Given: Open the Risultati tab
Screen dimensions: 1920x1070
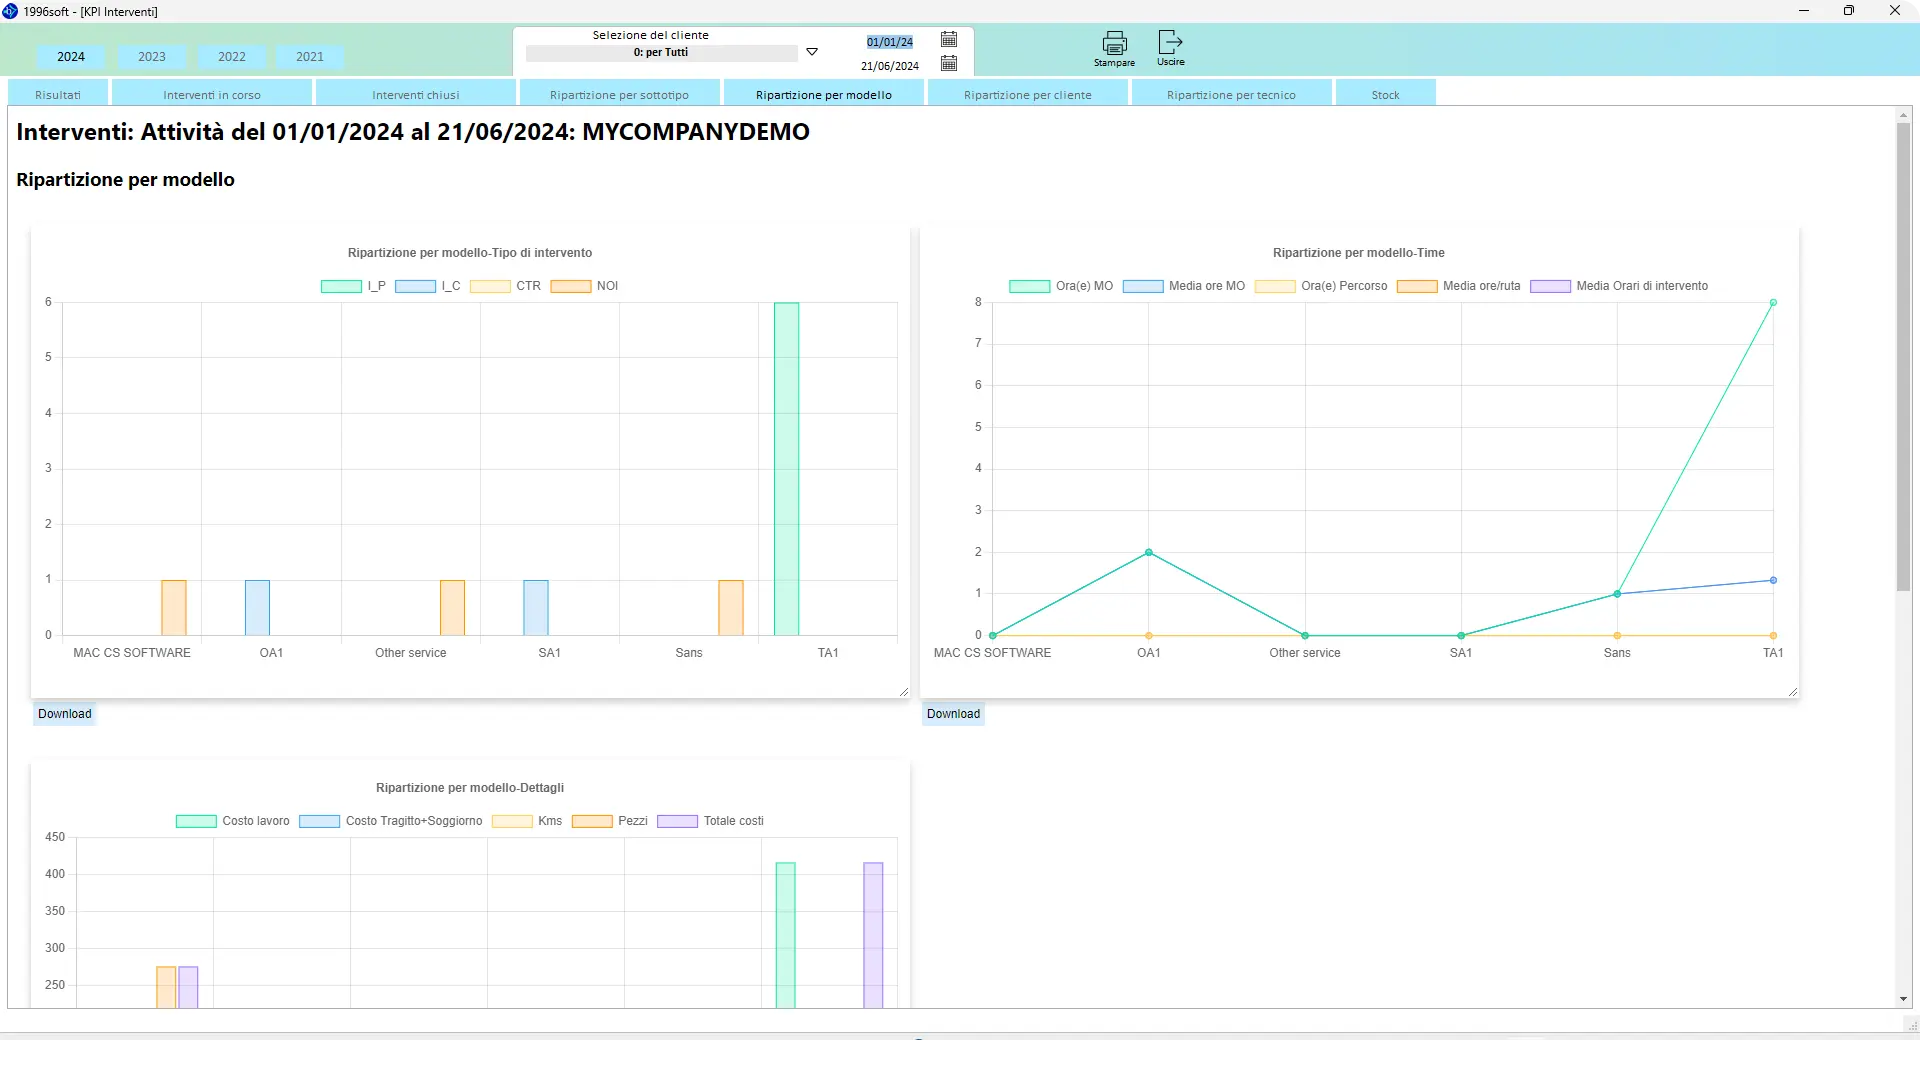Looking at the screenshot, I should (58, 95).
